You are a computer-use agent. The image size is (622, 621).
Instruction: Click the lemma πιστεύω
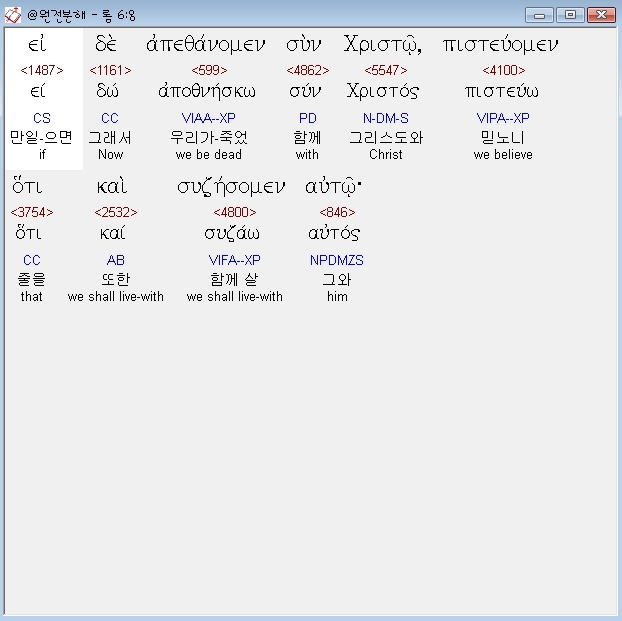coord(502,92)
